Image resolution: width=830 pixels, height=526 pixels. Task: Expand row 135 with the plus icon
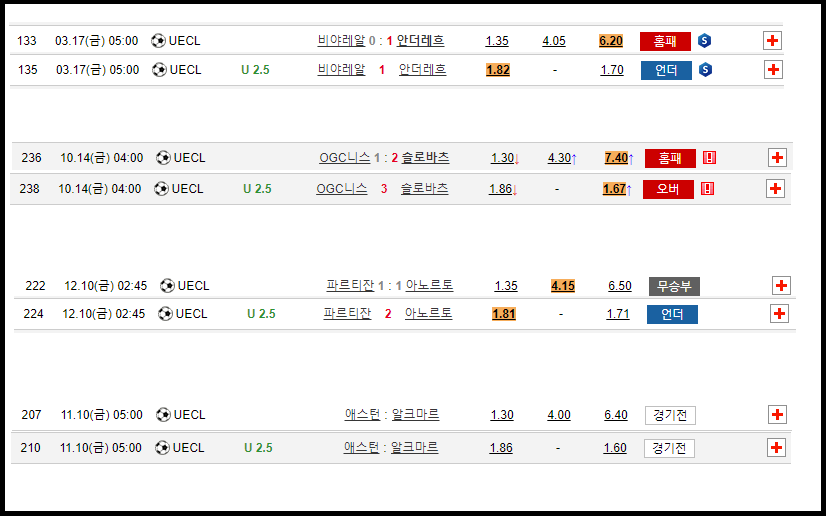(772, 70)
